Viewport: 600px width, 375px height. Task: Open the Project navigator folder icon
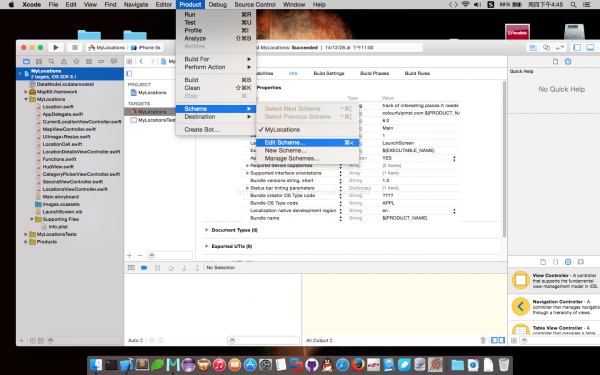pos(26,61)
